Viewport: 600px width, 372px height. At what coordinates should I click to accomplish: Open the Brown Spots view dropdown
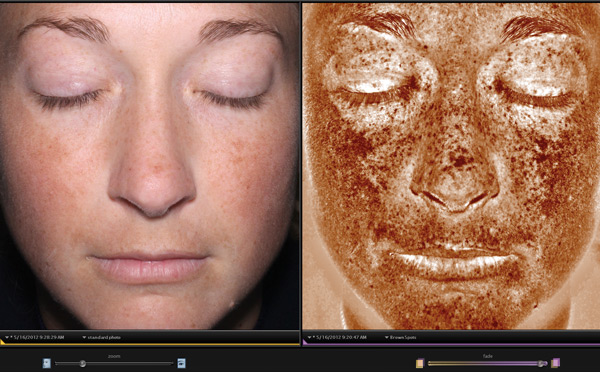point(401,338)
